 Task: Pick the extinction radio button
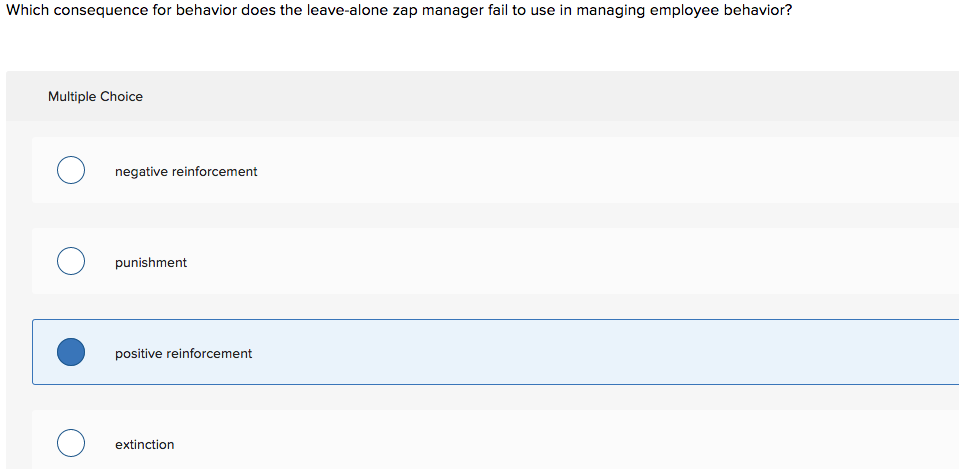click(70, 443)
